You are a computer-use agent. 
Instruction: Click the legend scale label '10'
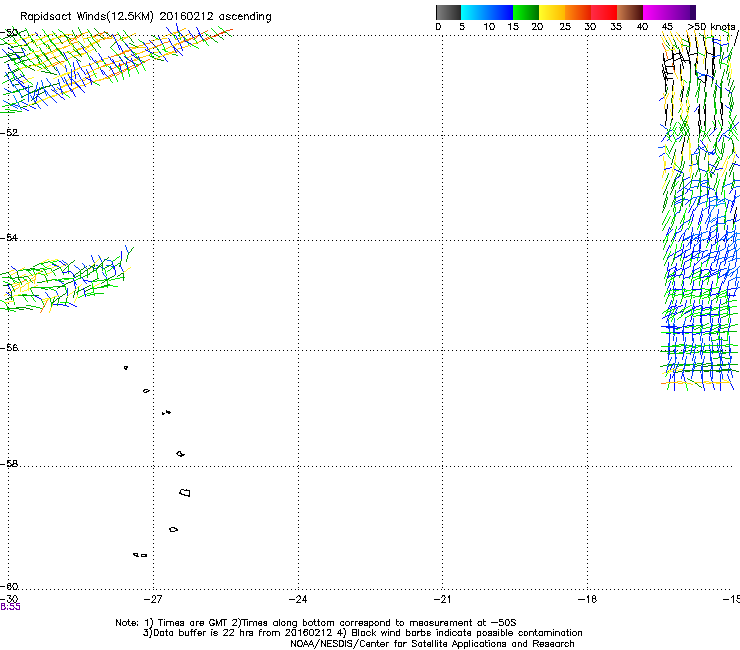tap(489, 27)
